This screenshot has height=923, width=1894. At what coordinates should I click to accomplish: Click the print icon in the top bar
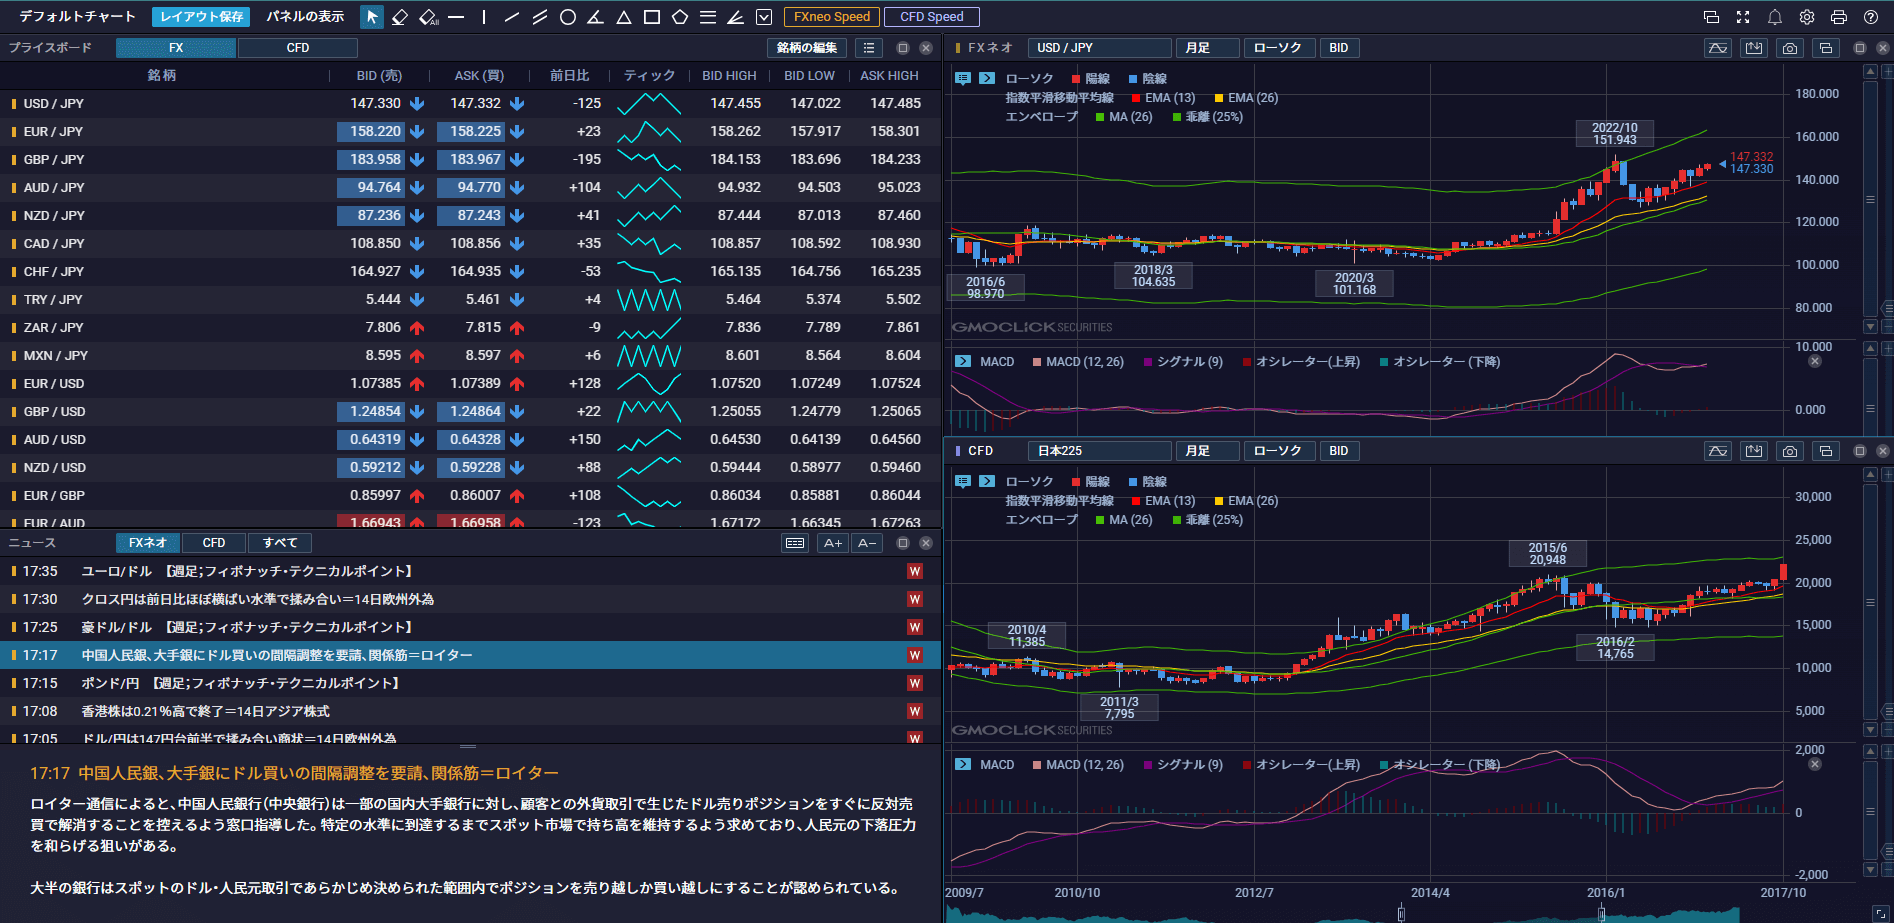pyautogui.click(x=1841, y=16)
